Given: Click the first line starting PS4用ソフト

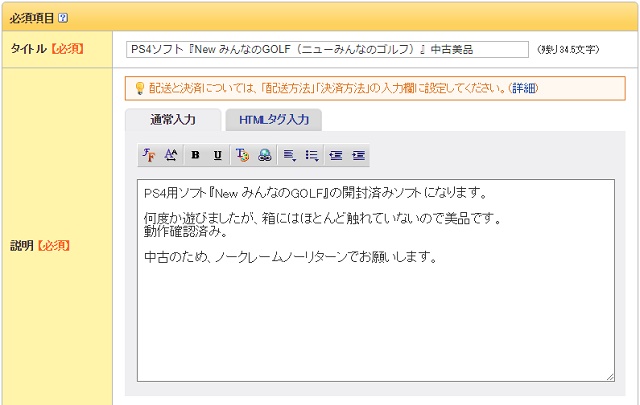Looking at the screenshot, I should click(316, 193).
